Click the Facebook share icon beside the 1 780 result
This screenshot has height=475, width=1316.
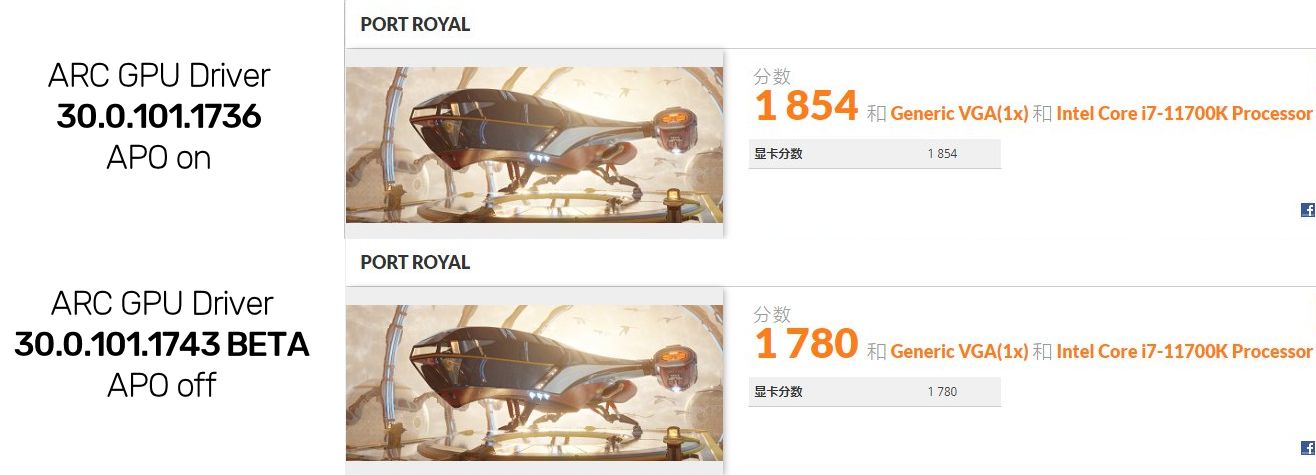tap(1308, 448)
